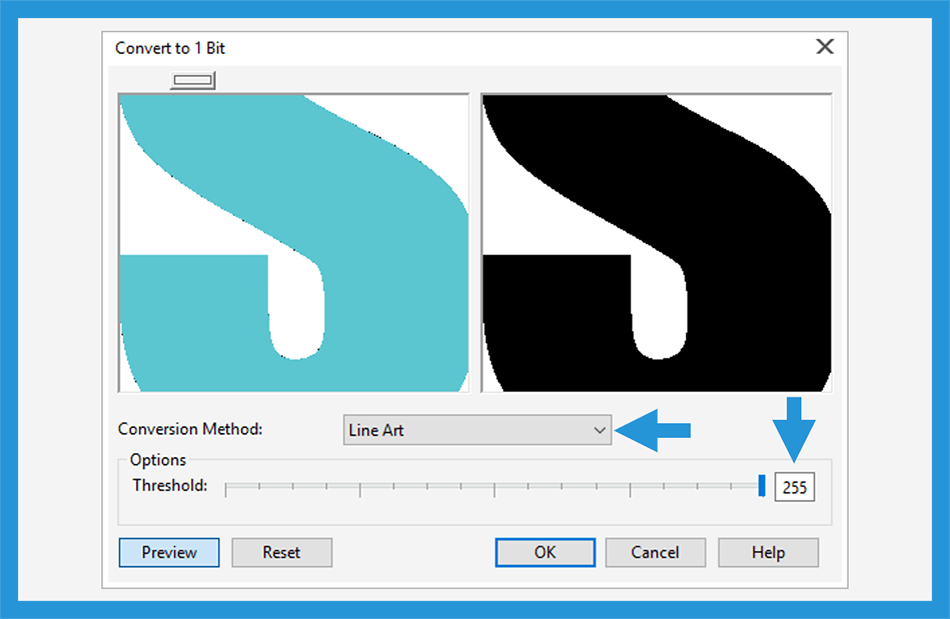This screenshot has width=950, height=619.
Task: Open the Conversion Method dropdown
Action: click(477, 430)
